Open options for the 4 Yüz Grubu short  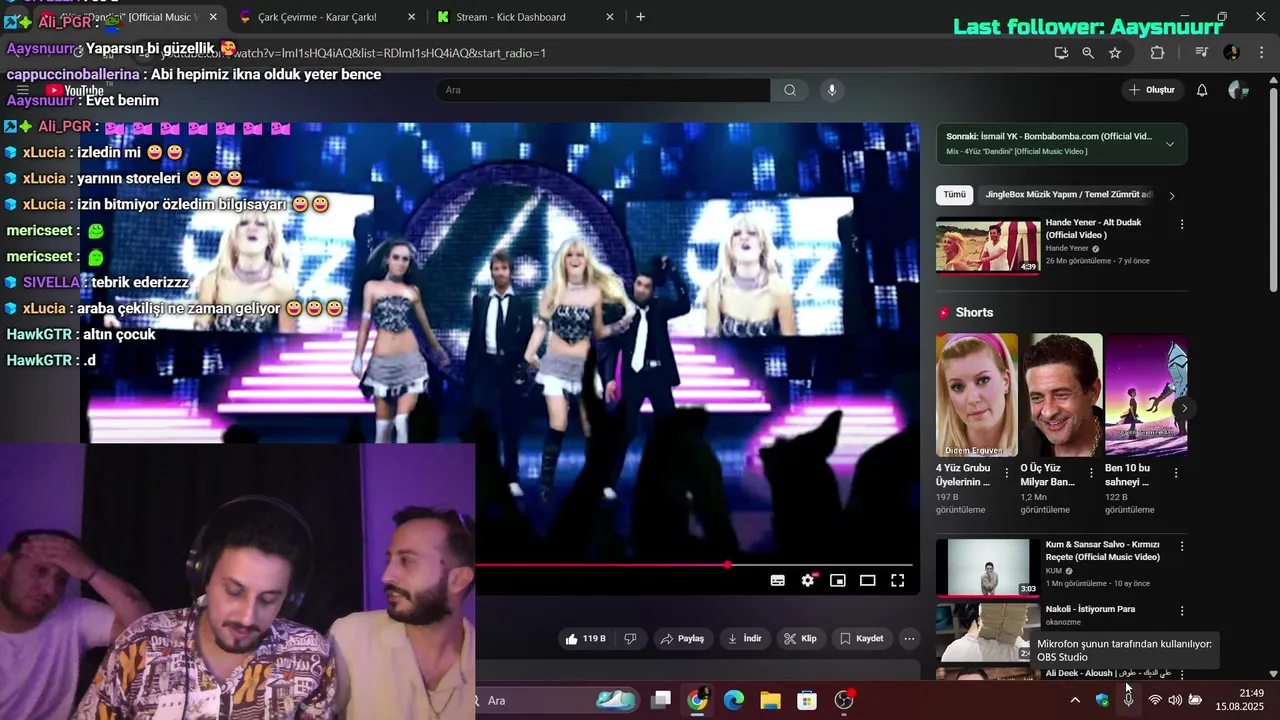tap(1007, 473)
